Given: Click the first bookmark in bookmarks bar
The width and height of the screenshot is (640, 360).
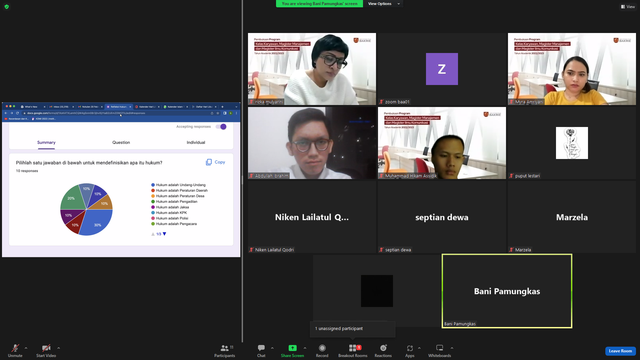Looking at the screenshot, I should (x=16, y=119).
